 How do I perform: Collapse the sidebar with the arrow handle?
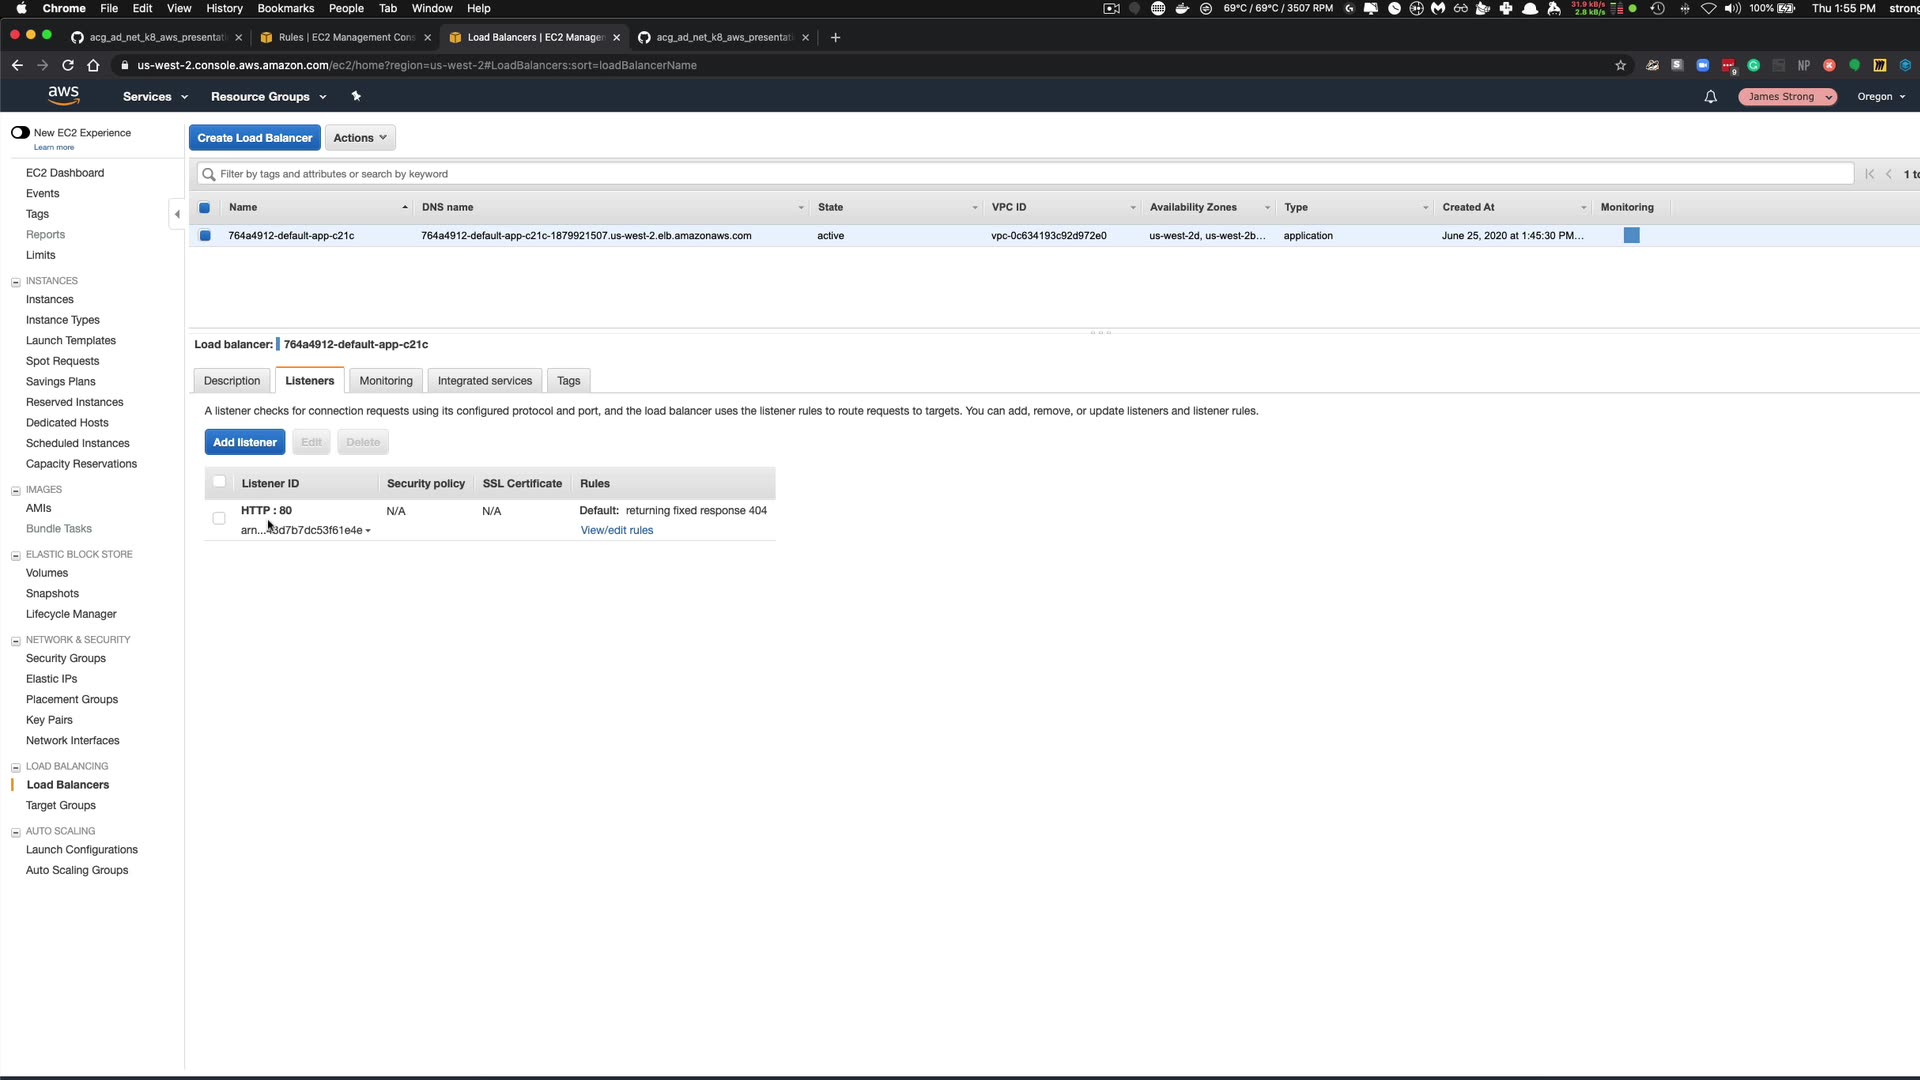point(177,214)
